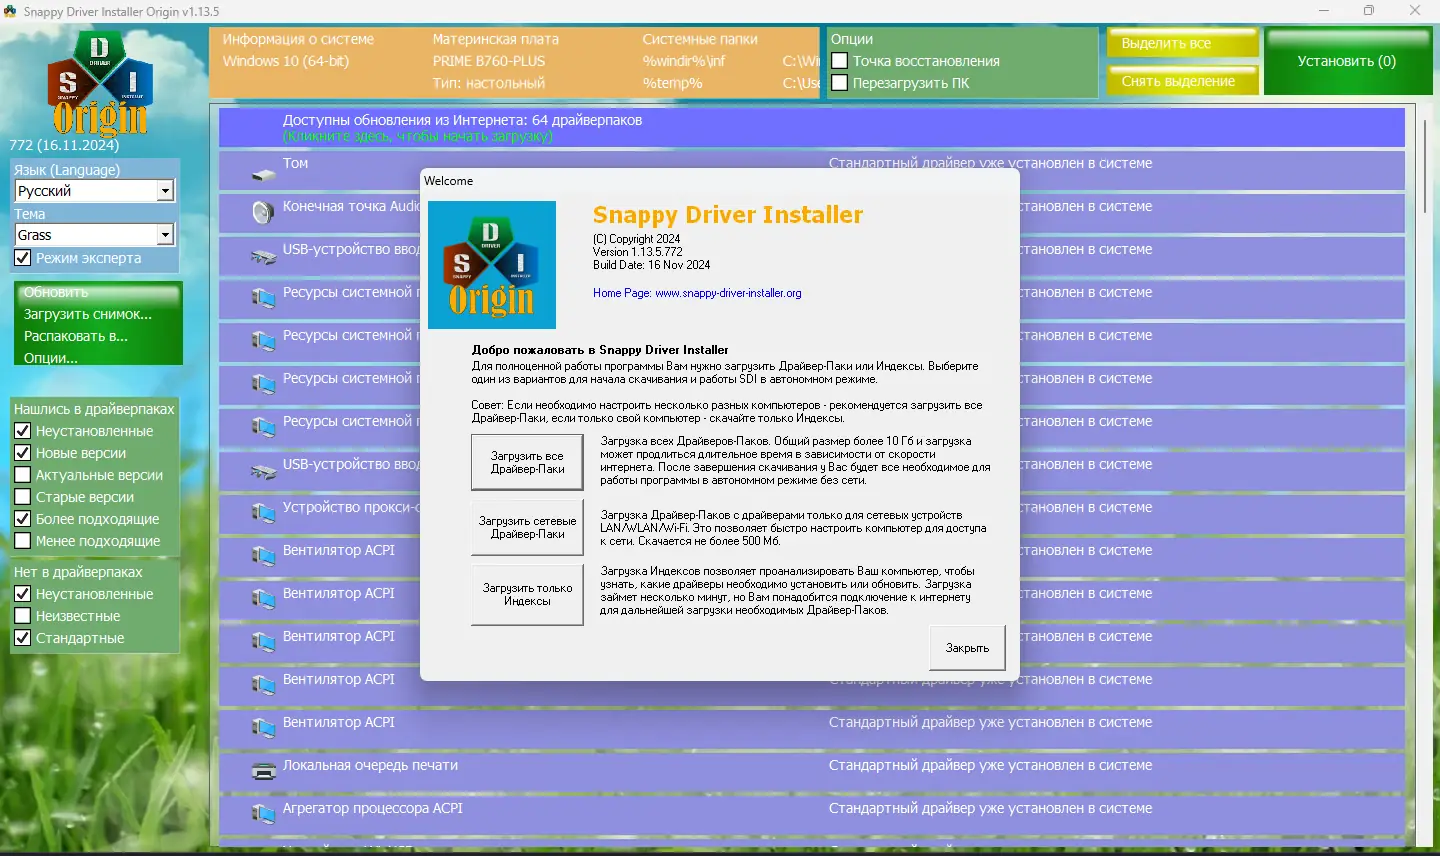1440x856 pixels.
Task: Click the %temp% folder entry
Action: pyautogui.click(x=672, y=83)
